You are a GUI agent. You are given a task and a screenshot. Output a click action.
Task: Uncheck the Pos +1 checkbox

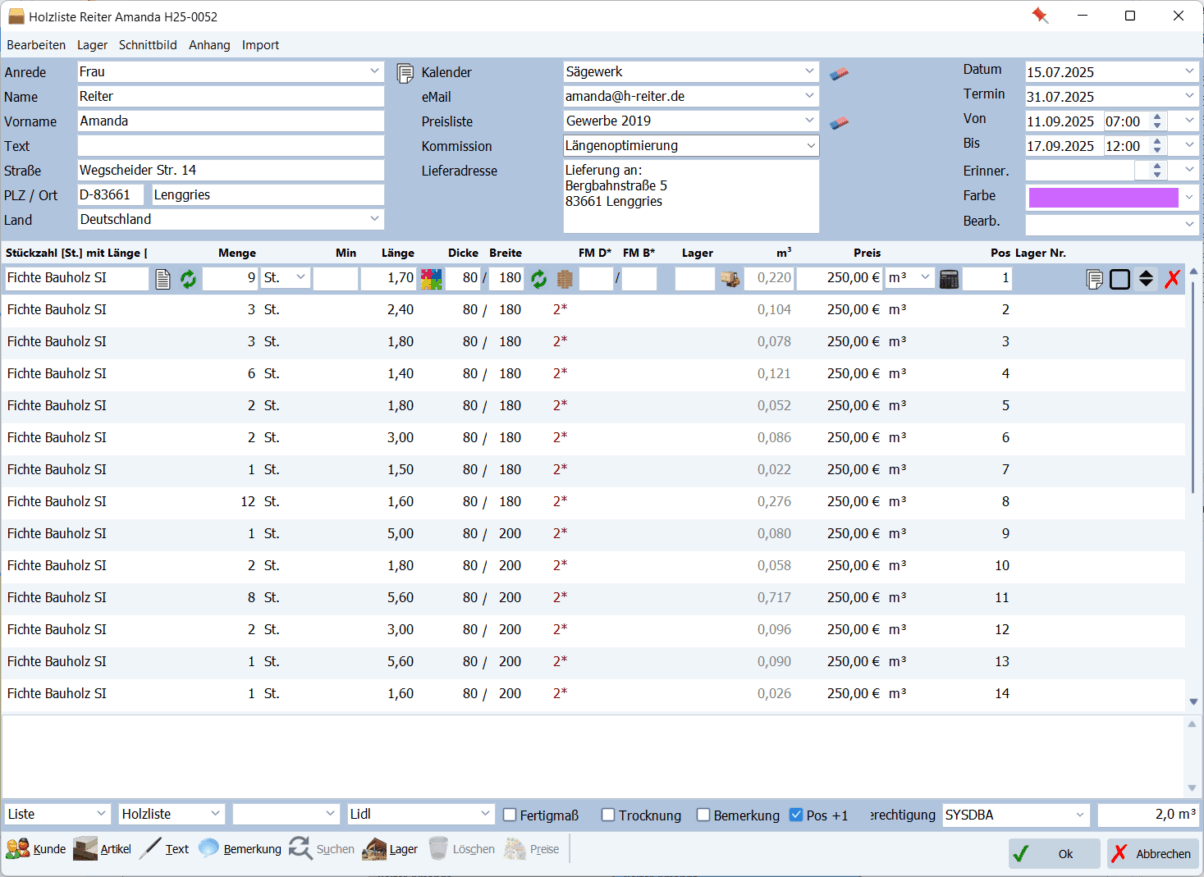[796, 815]
